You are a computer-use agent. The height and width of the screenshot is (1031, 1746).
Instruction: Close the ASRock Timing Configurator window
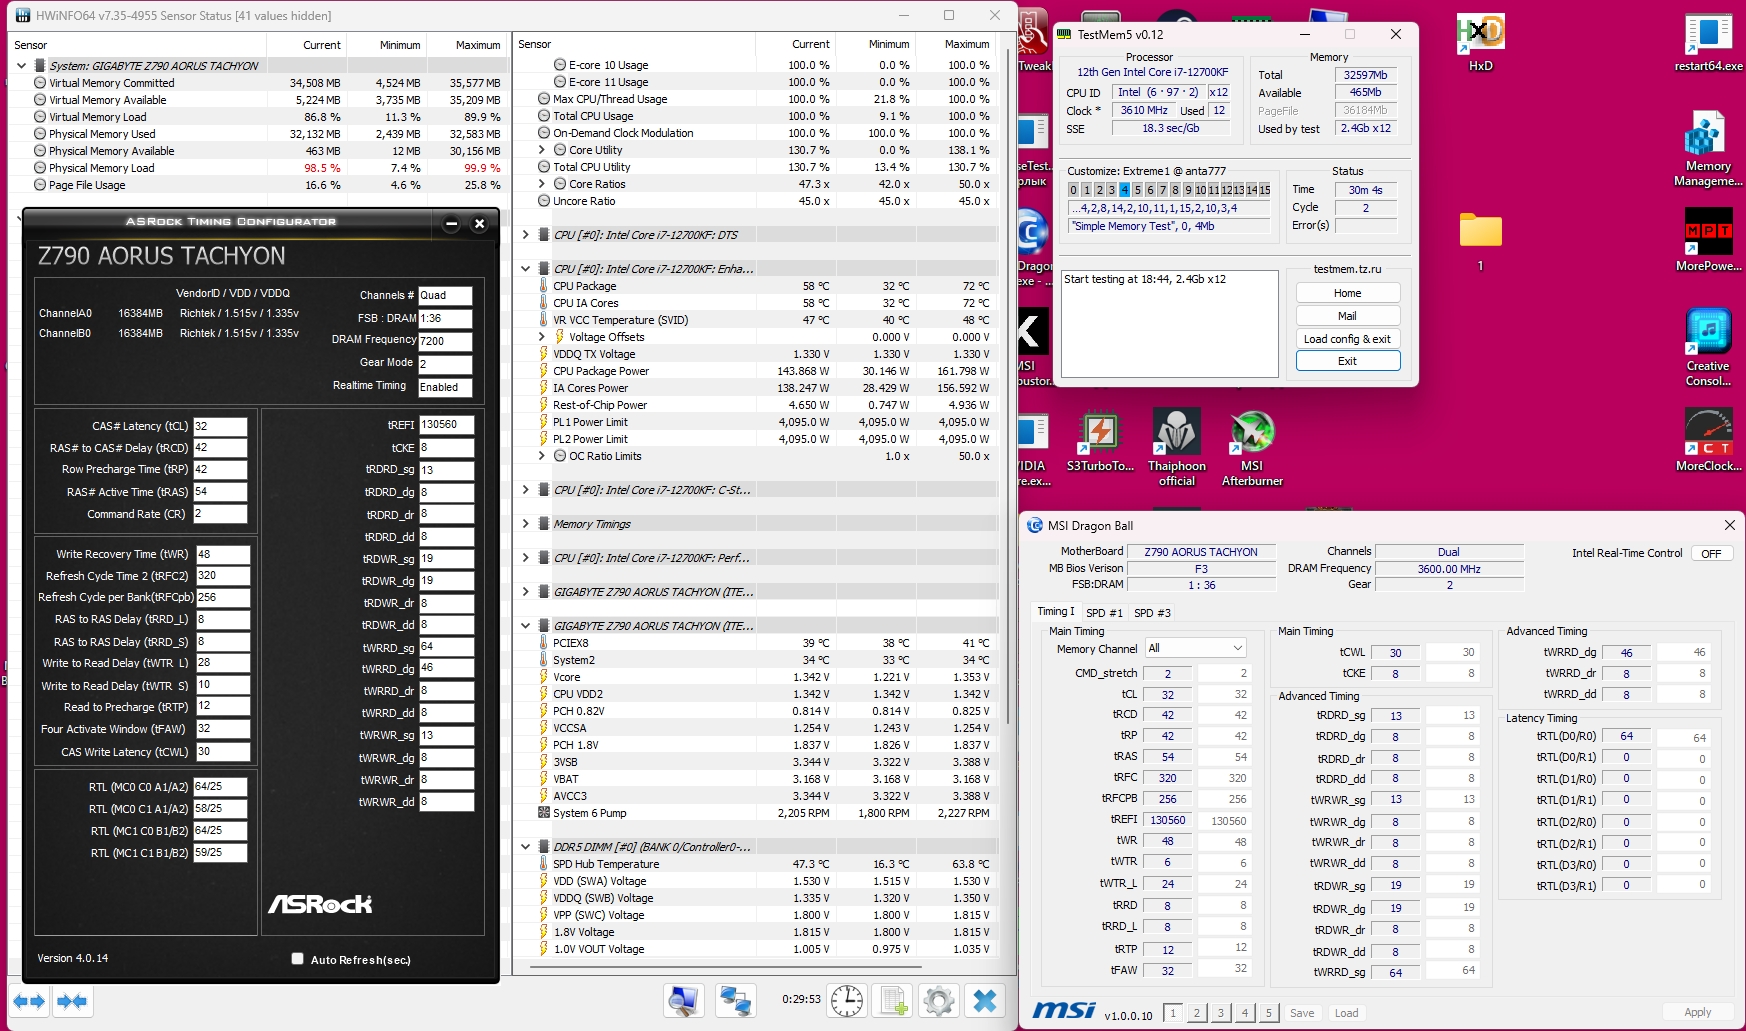coord(479,223)
